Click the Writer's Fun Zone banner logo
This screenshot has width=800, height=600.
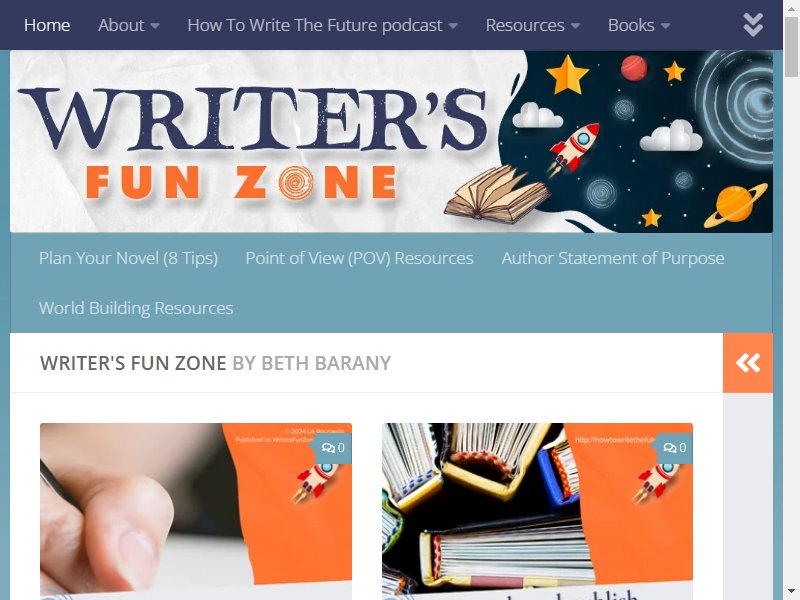coord(391,141)
